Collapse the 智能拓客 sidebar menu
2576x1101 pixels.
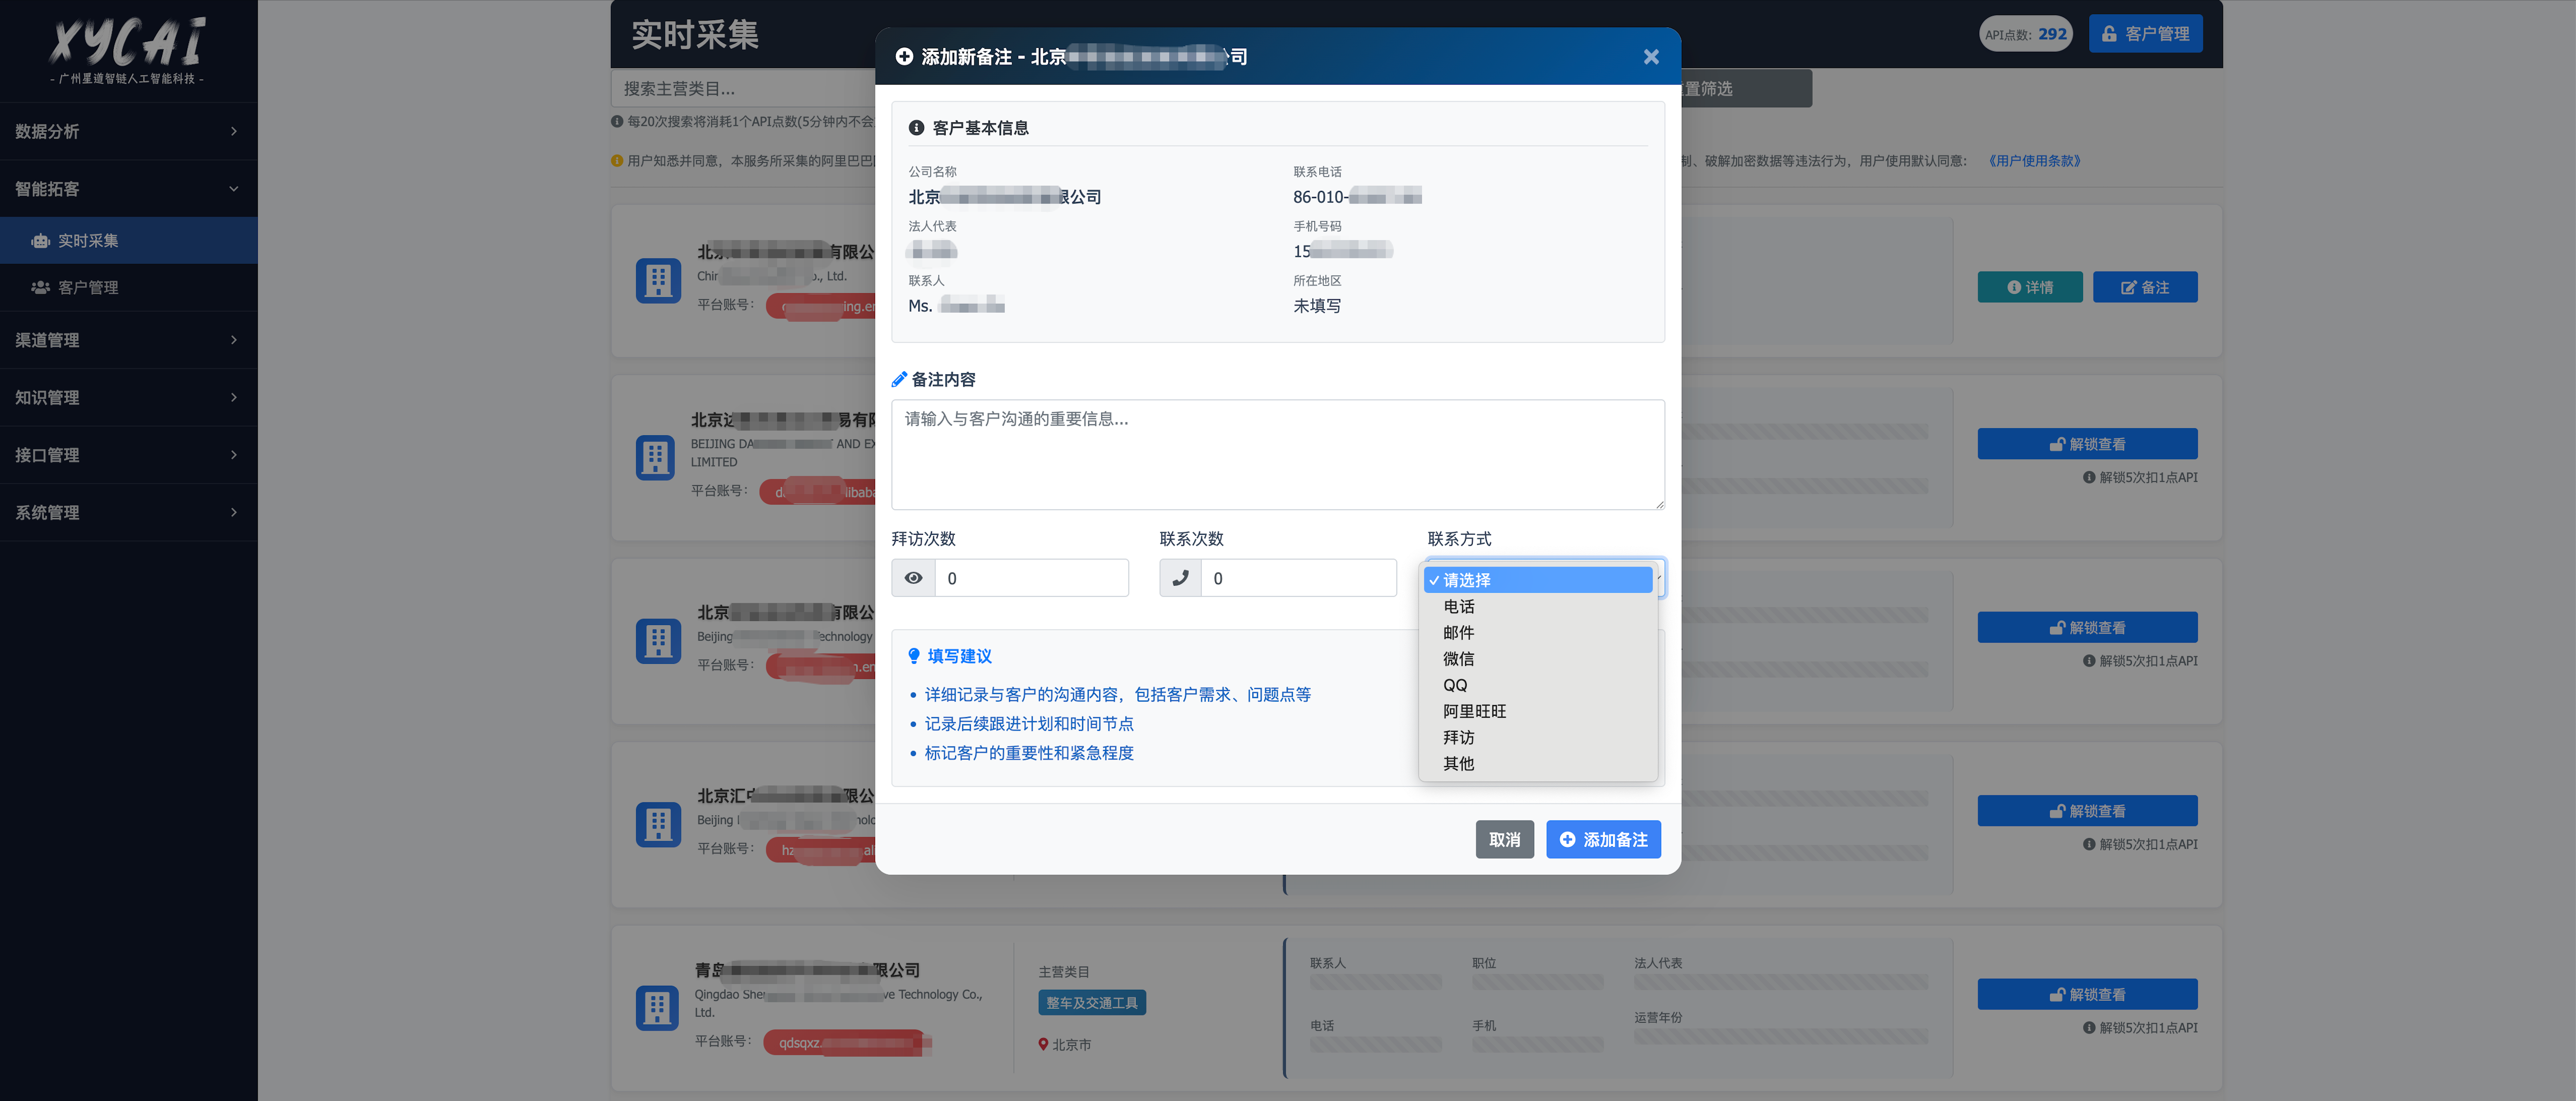(x=128, y=189)
